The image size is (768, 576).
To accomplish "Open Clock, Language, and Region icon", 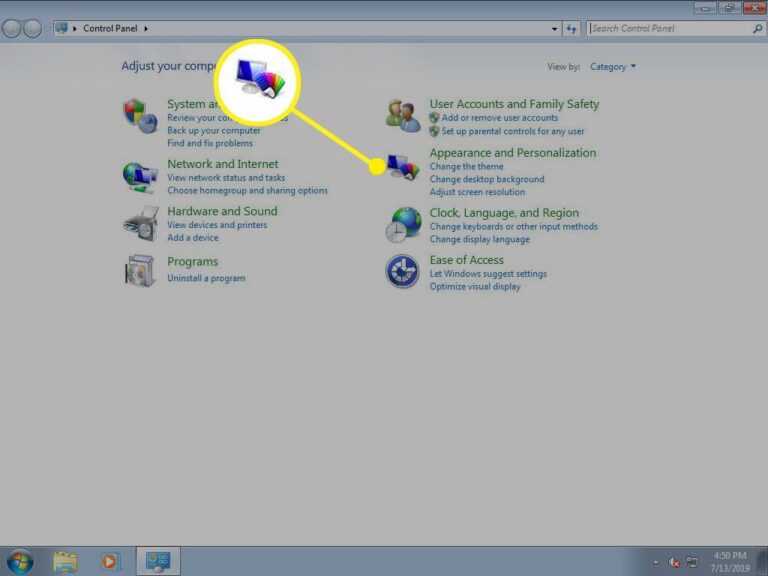I will coord(403,225).
